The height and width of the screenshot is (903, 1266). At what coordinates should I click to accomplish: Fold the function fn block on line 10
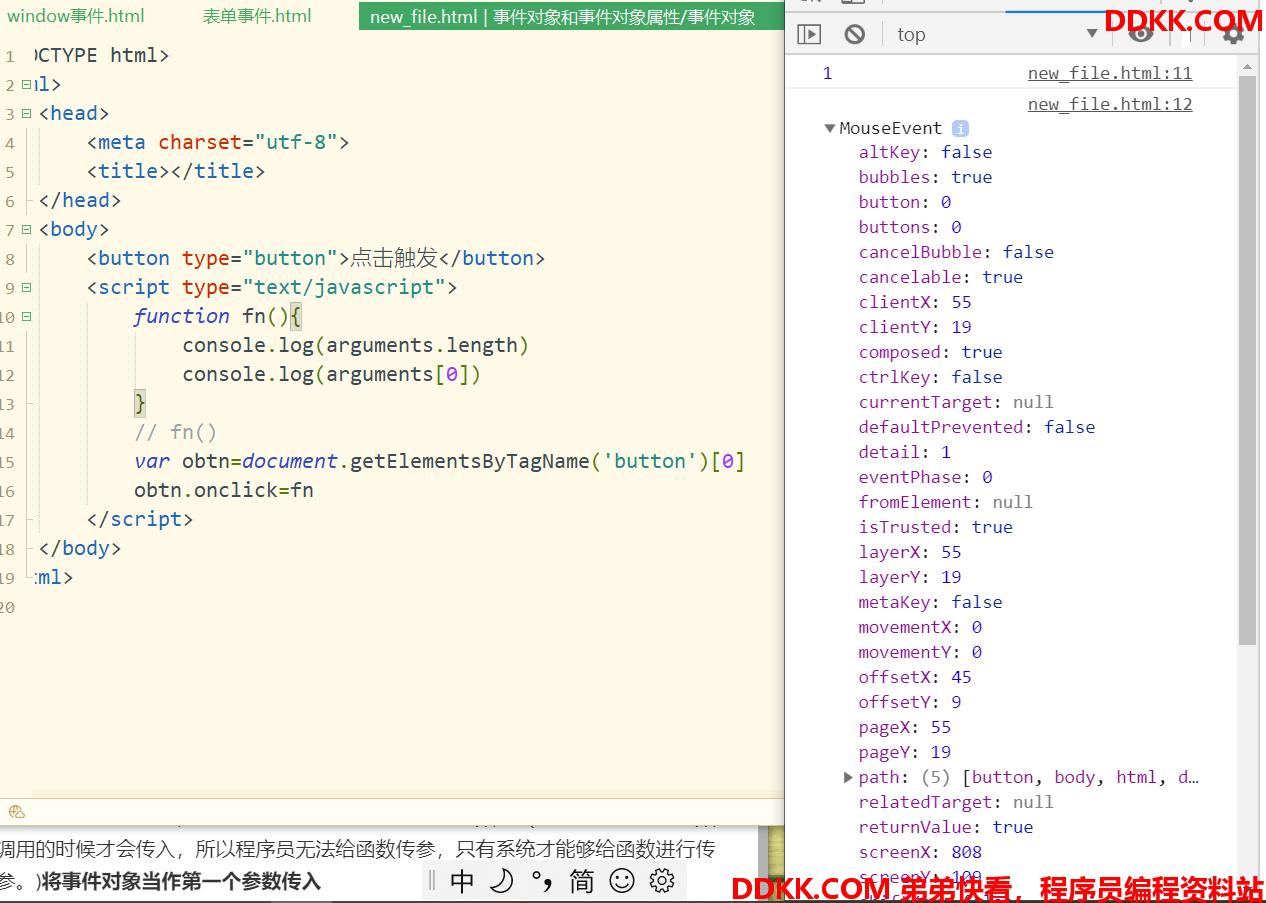[26, 316]
